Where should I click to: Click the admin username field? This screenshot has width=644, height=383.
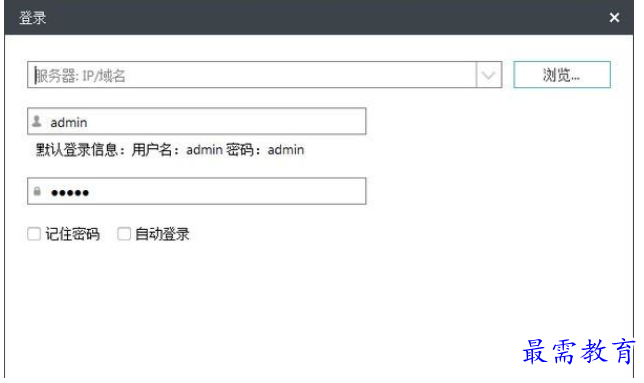coord(197,122)
